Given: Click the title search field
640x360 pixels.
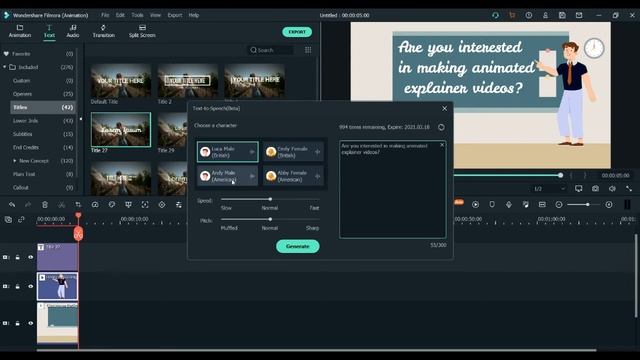Looking at the screenshot, I should click(x=271, y=50).
